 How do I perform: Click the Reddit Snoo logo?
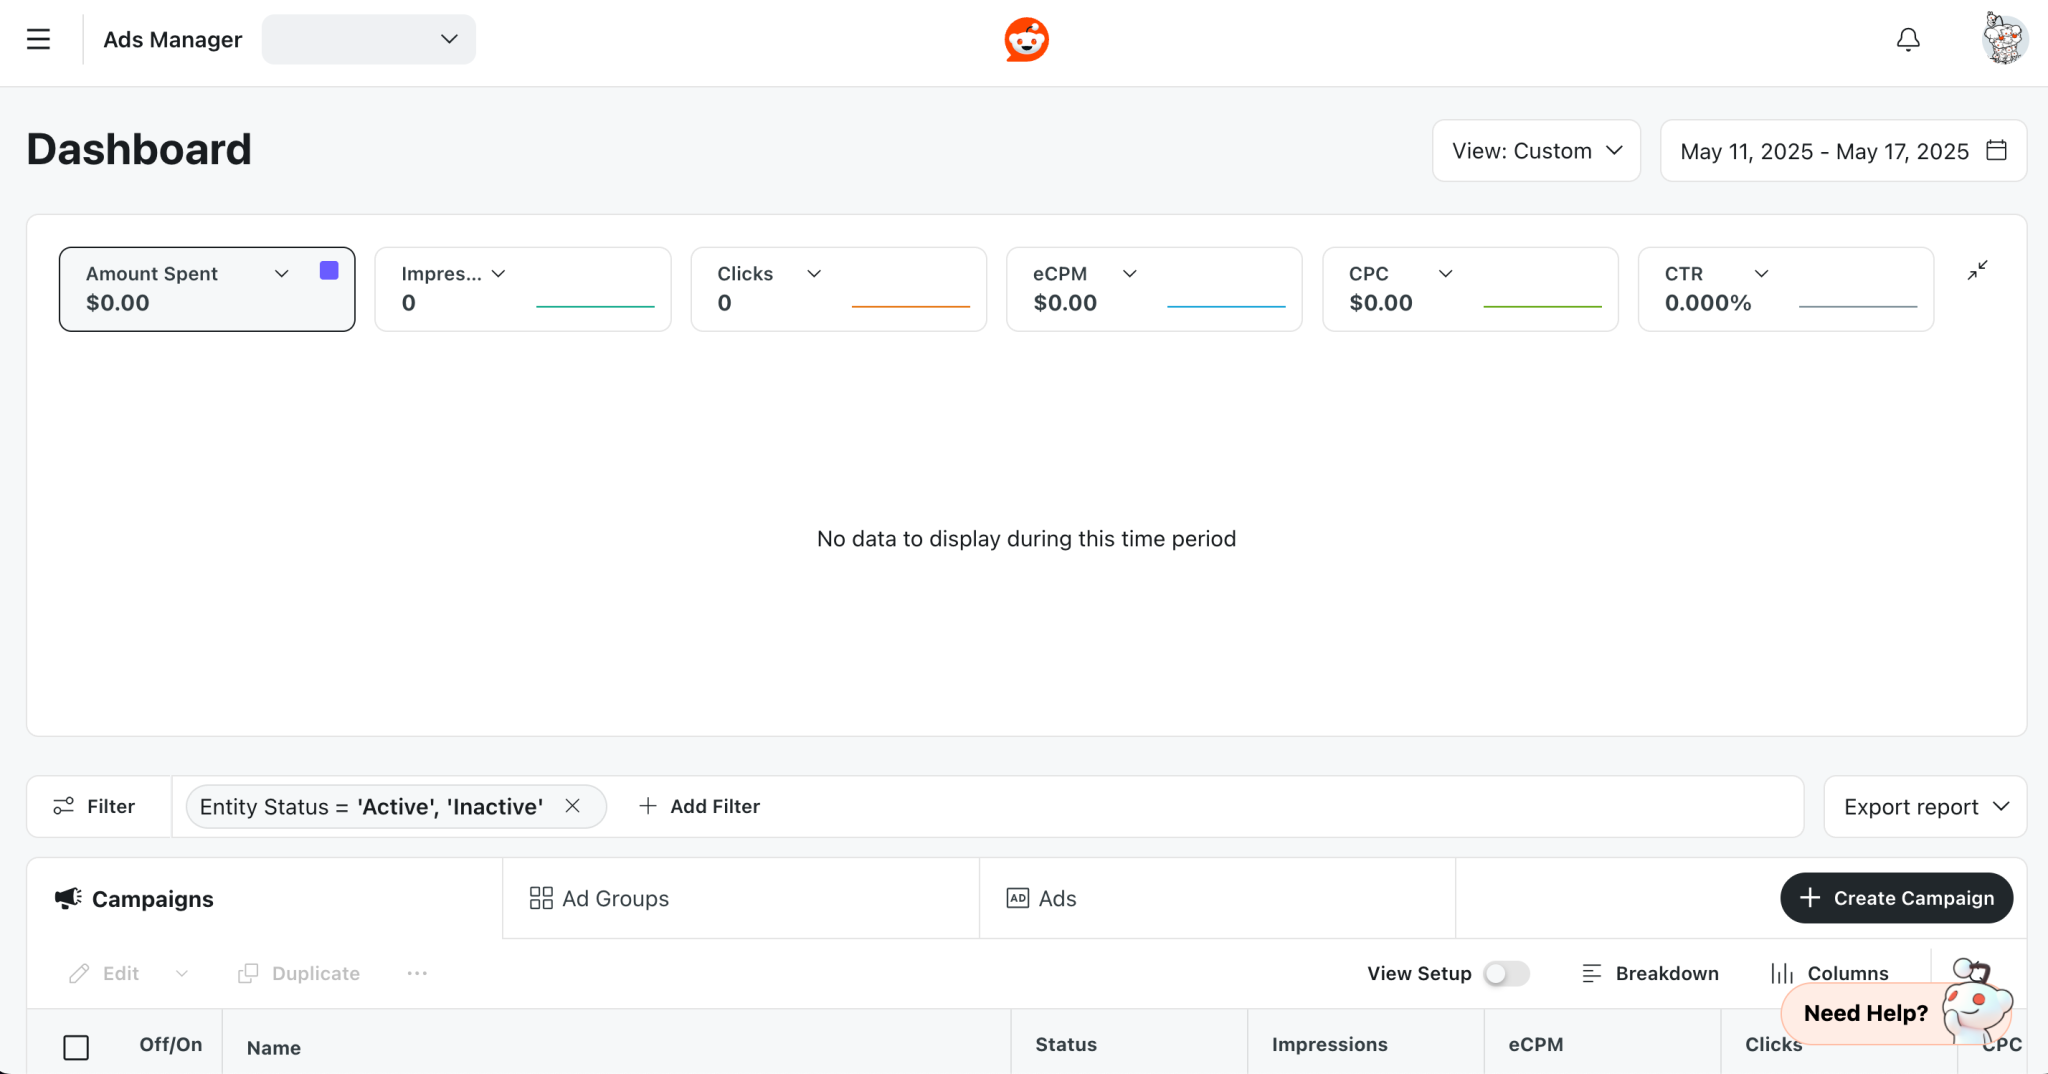pyautogui.click(x=1025, y=39)
